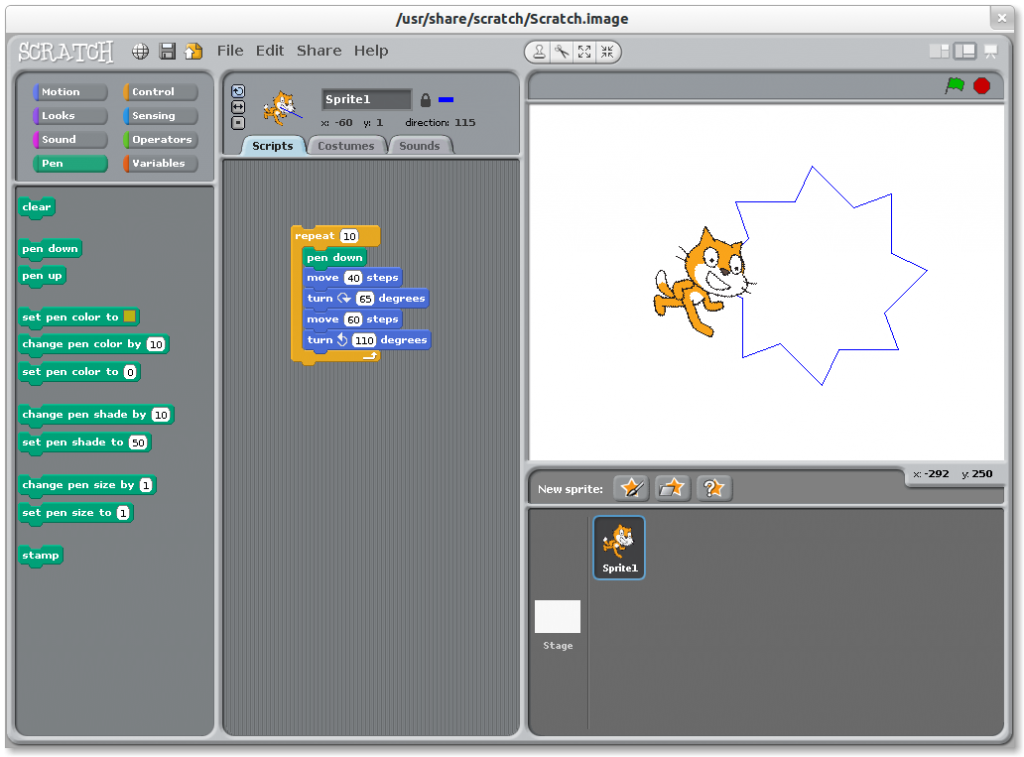Image resolution: width=1024 pixels, height=757 pixels.
Task: Select the Shrink sprite tool
Action: pyautogui.click(x=607, y=50)
